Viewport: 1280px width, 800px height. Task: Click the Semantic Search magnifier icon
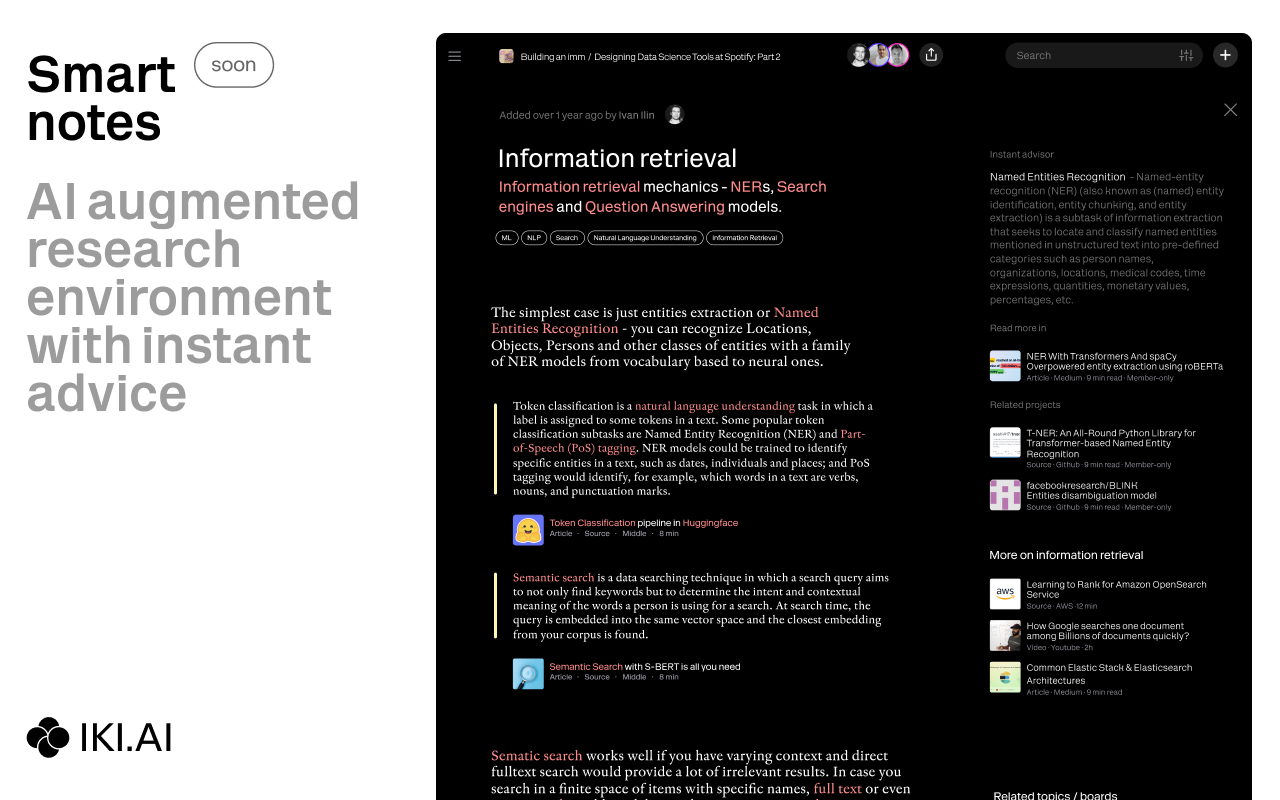528,673
